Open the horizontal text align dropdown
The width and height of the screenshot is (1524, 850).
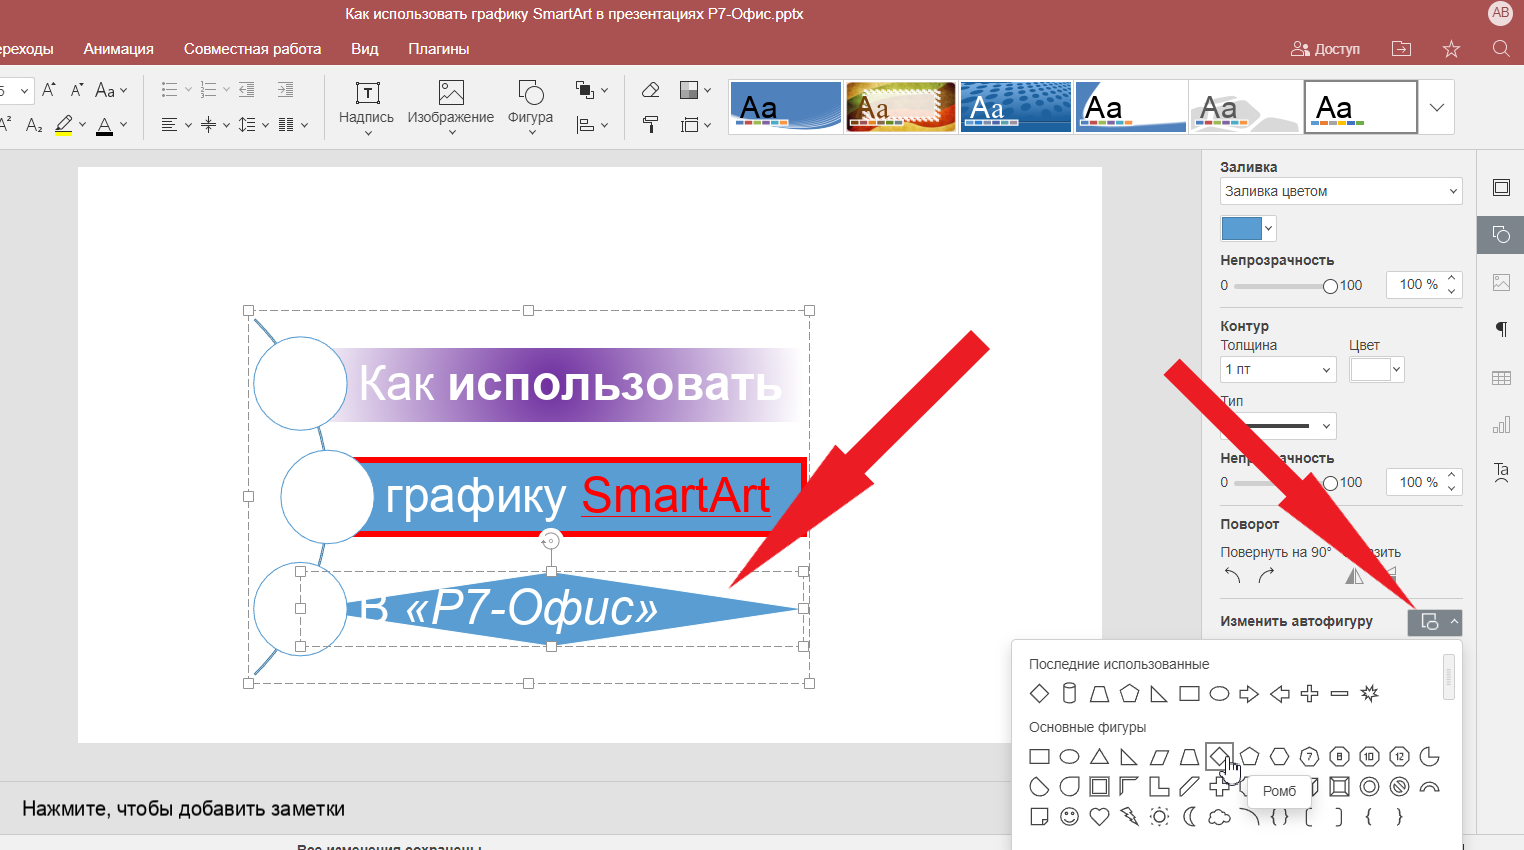click(x=176, y=125)
